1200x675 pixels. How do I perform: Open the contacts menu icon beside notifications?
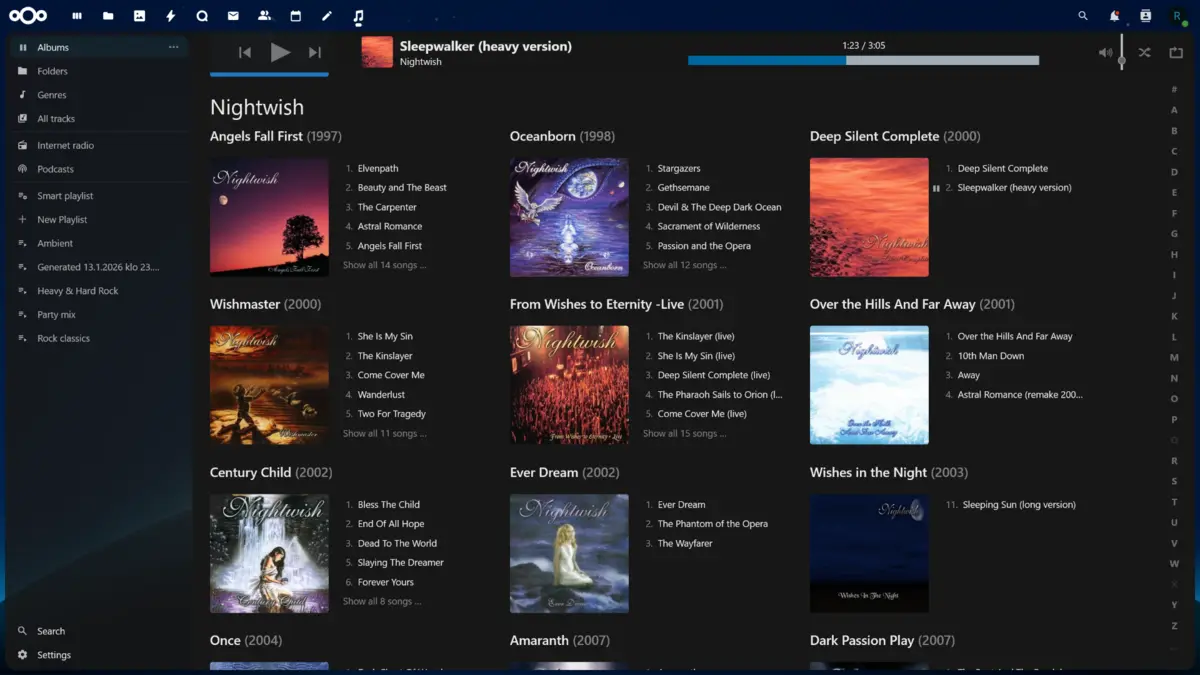1145,16
